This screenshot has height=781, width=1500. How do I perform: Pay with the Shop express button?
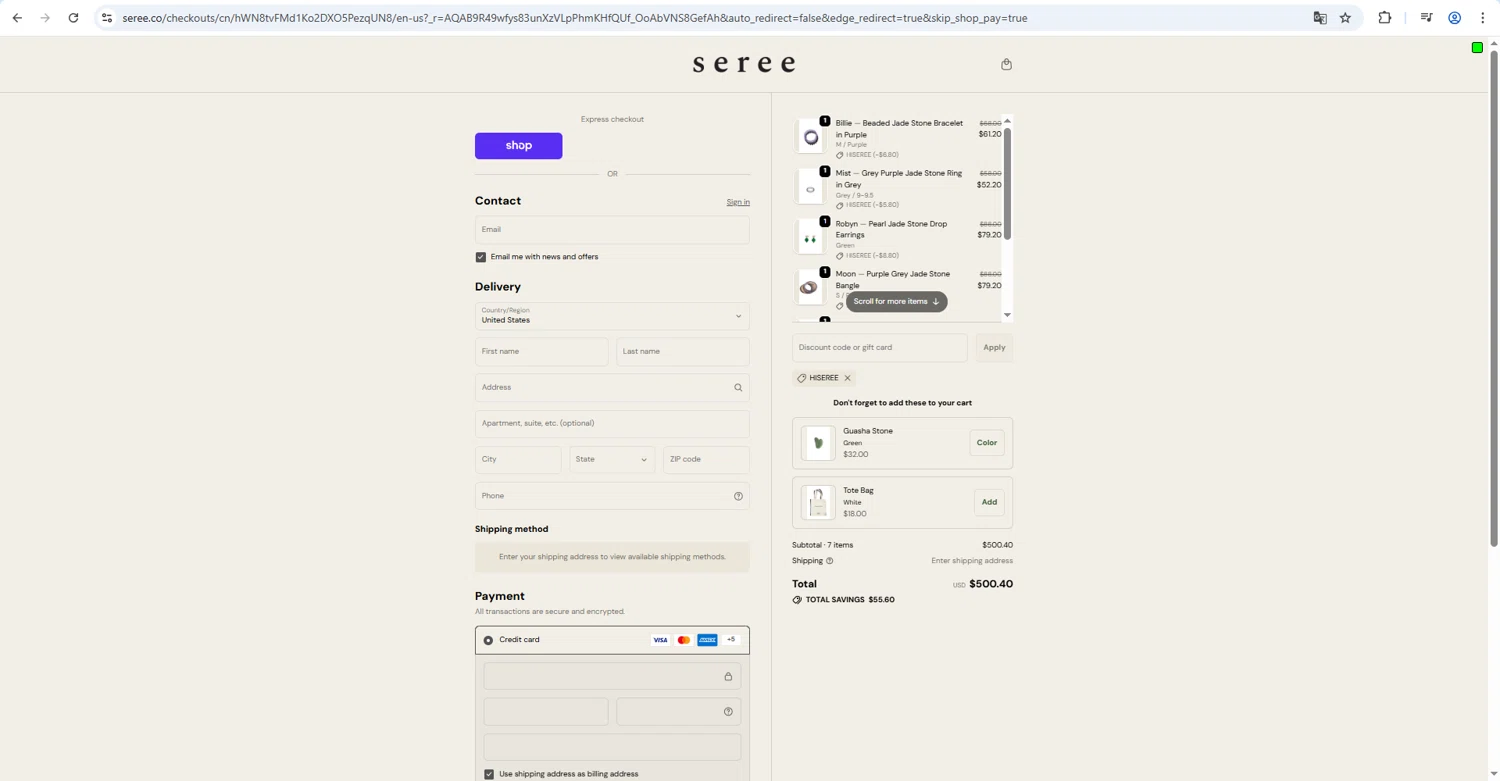518,146
